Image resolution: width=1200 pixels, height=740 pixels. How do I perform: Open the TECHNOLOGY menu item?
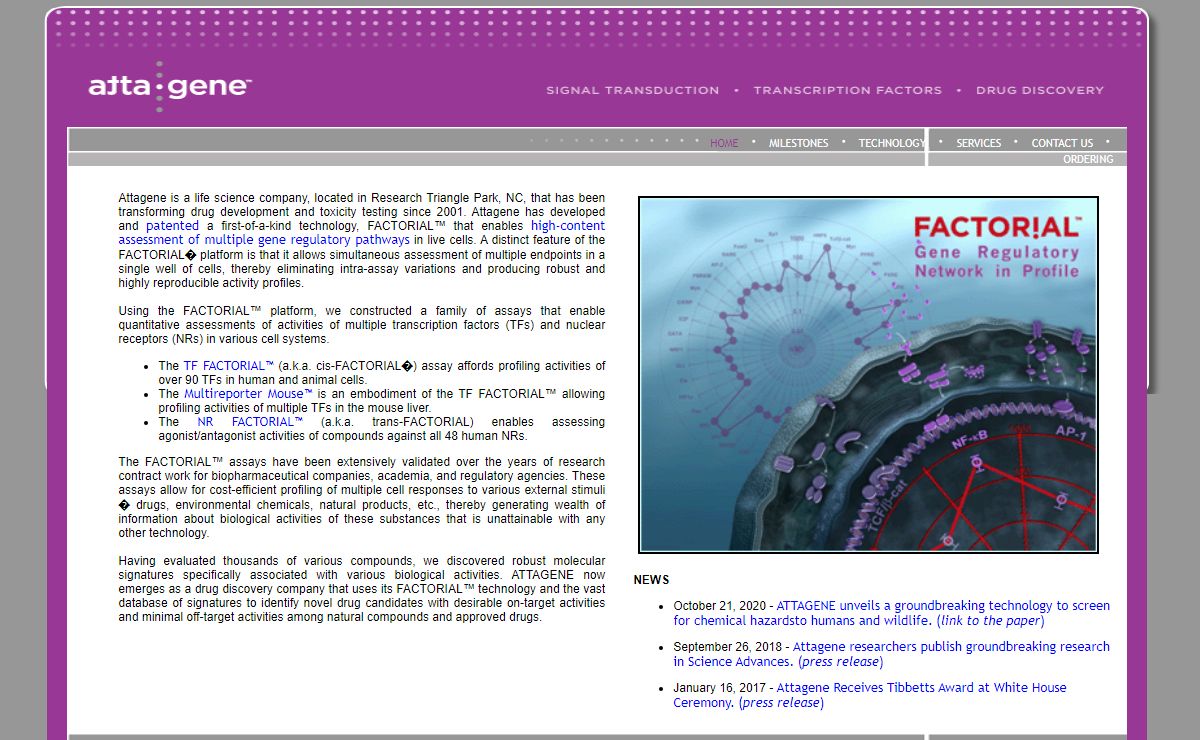[x=892, y=143]
